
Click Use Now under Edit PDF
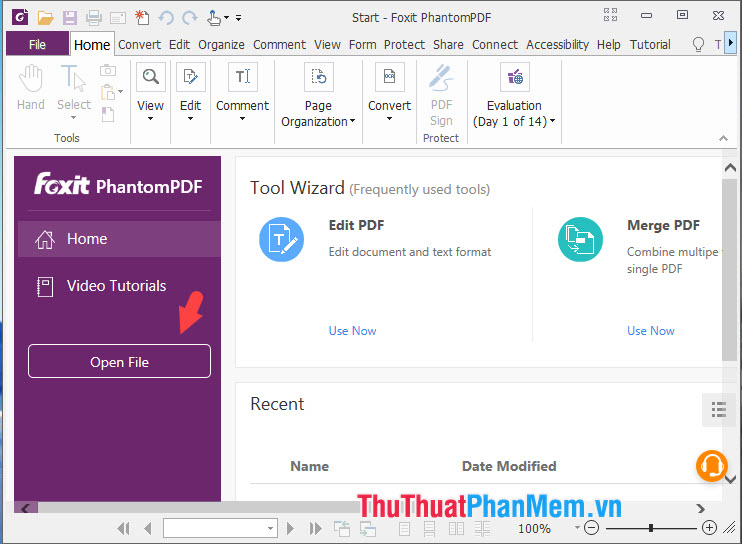click(x=352, y=331)
